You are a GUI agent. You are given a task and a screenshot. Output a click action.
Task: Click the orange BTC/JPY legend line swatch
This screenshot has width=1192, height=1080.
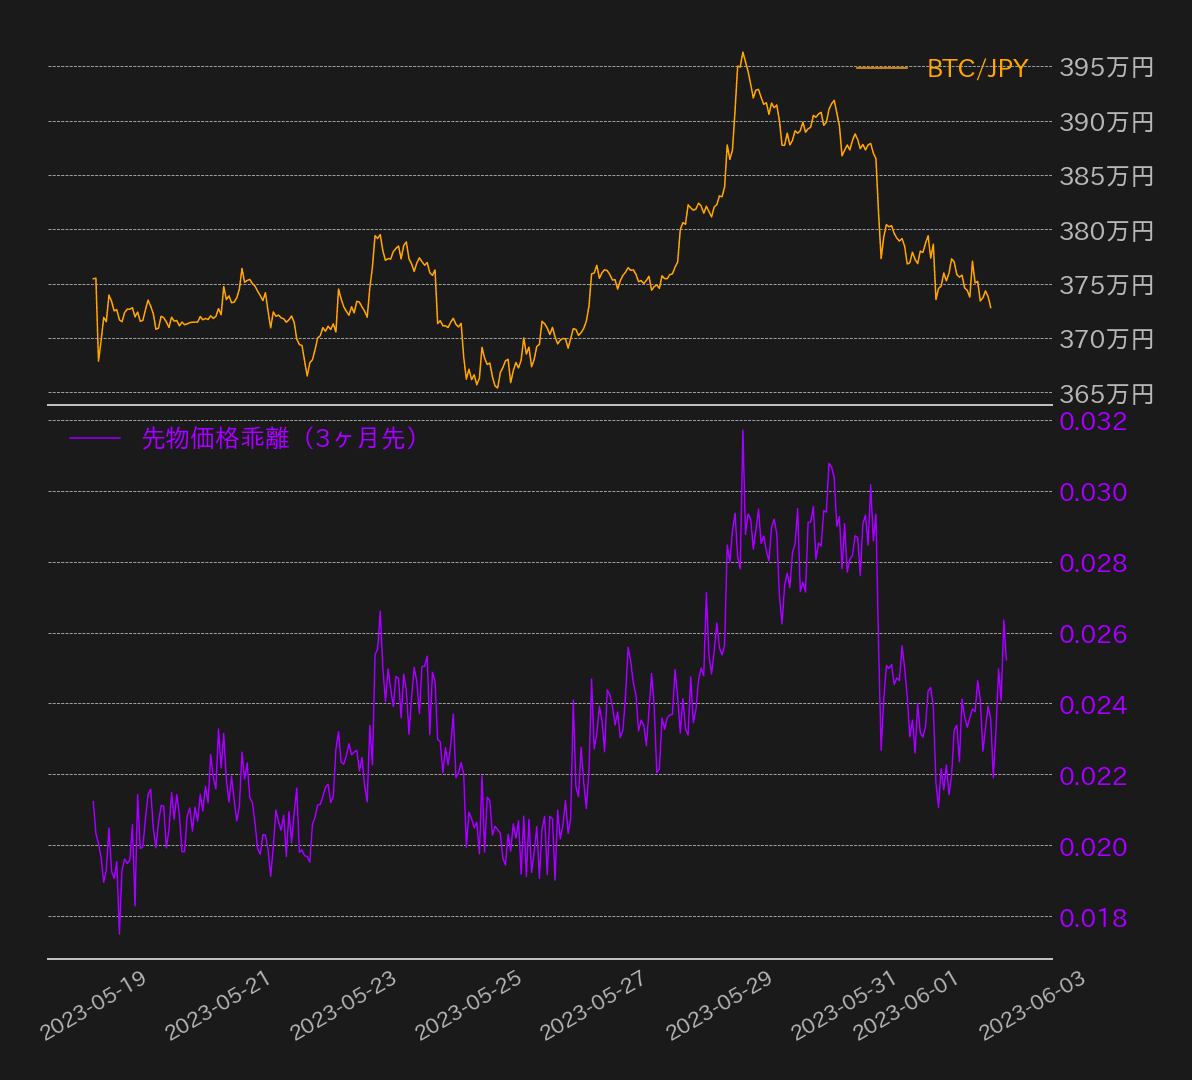(x=881, y=69)
